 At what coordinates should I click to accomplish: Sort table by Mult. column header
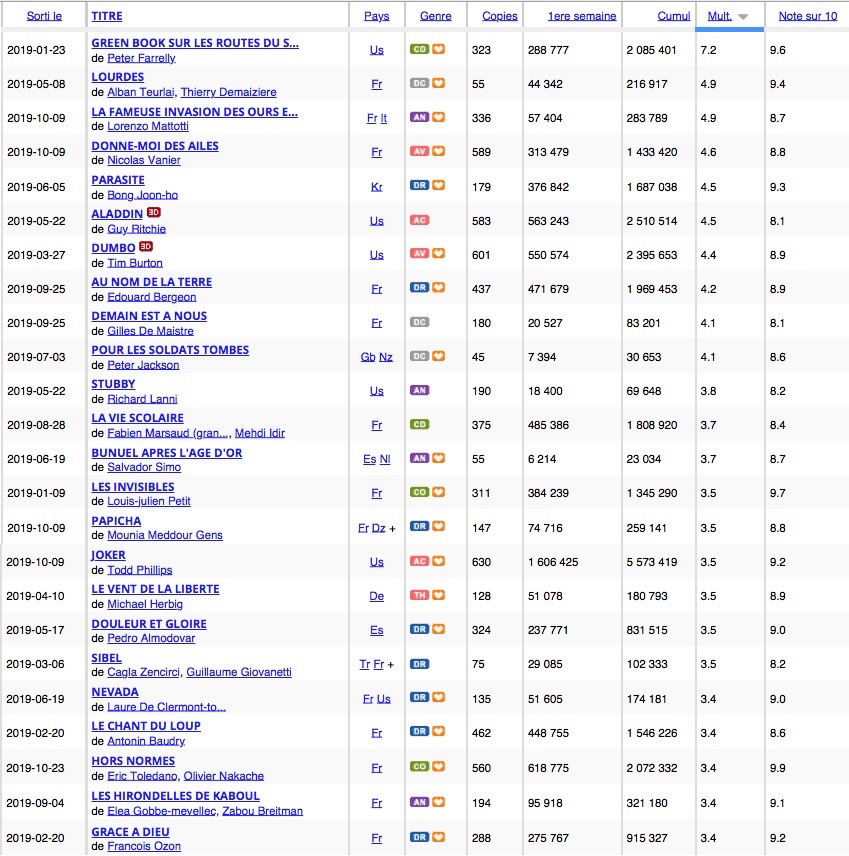click(720, 16)
